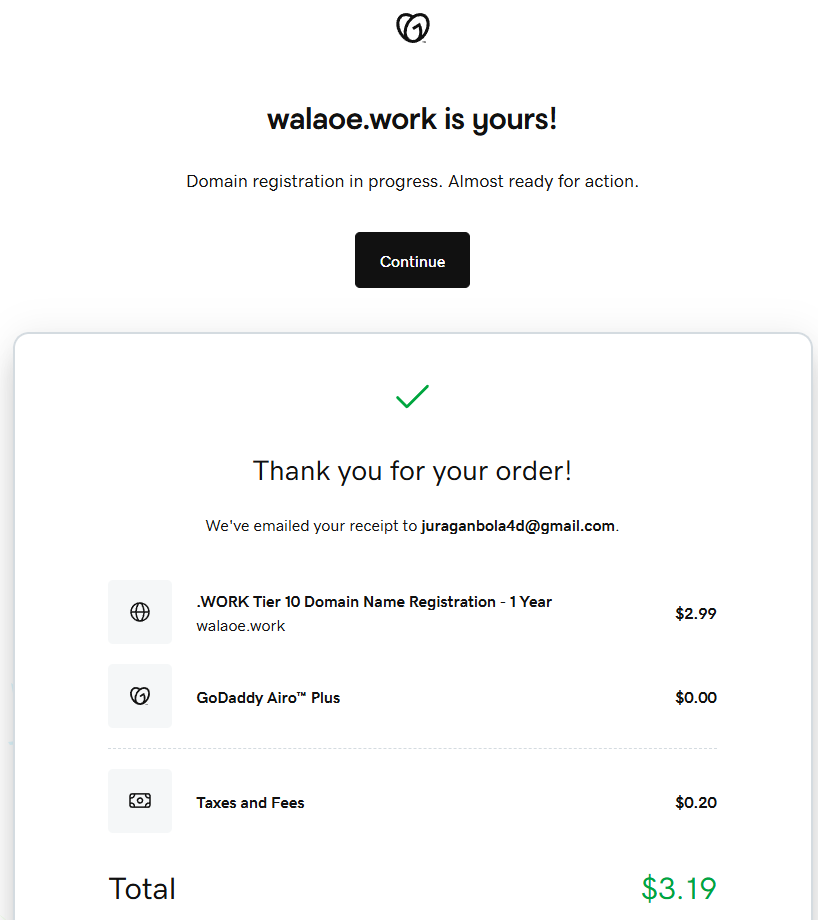Click the globe icon for domain registration

coord(140,612)
